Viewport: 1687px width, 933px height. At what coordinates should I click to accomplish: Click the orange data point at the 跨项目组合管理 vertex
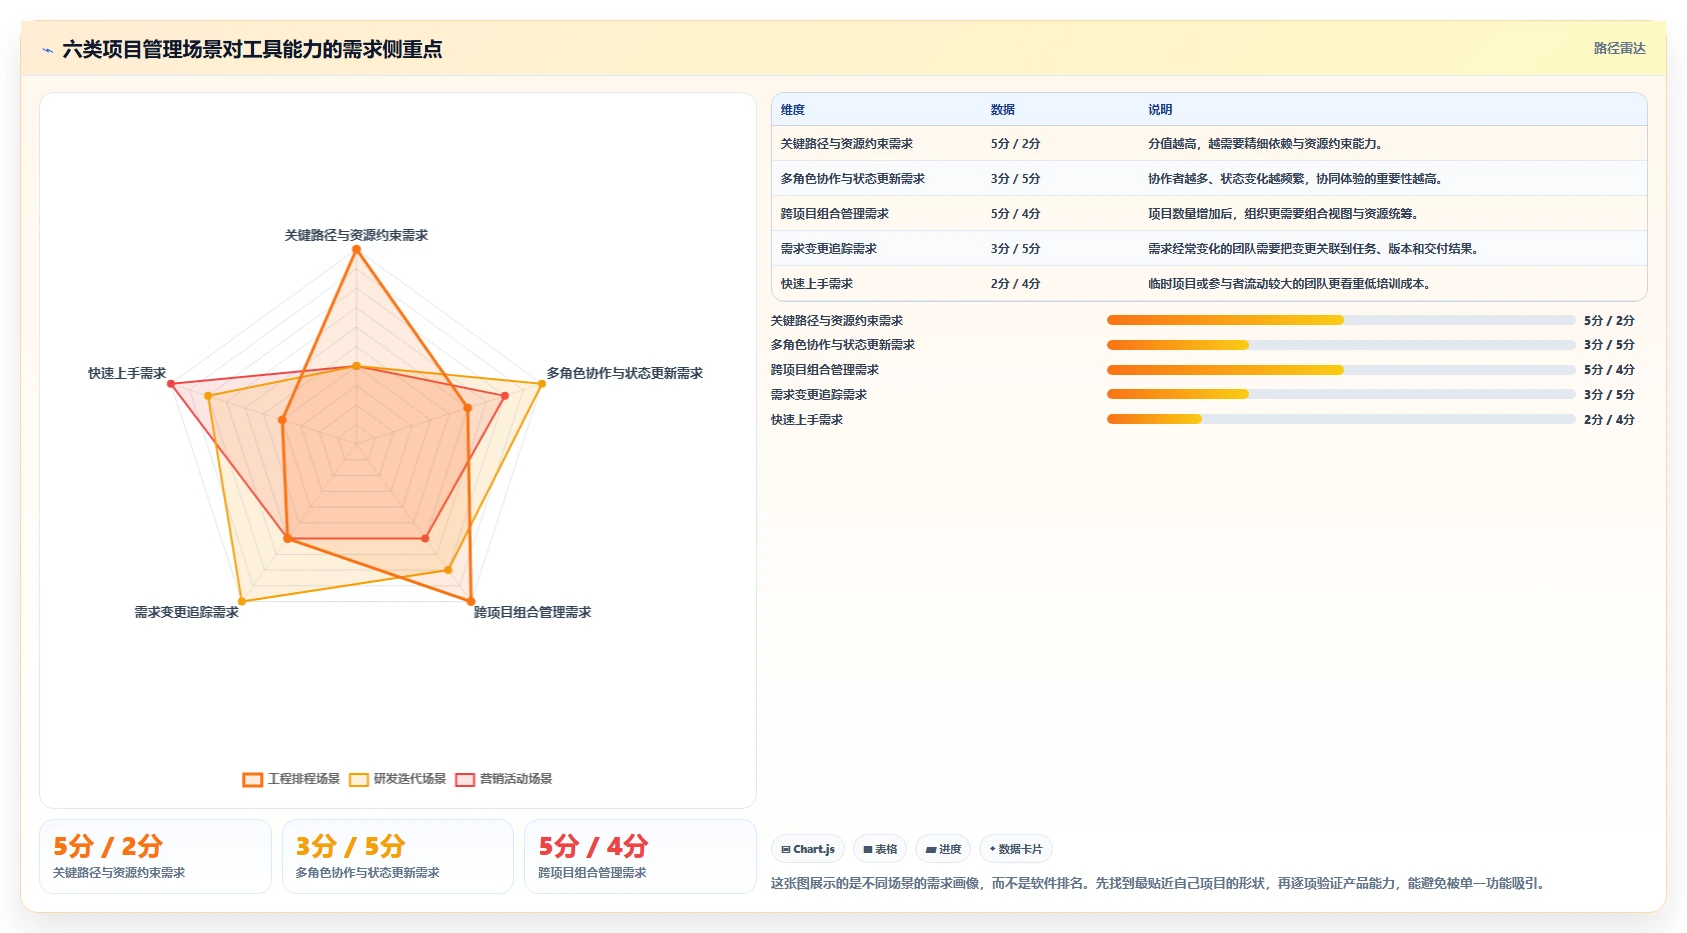[x=471, y=601]
